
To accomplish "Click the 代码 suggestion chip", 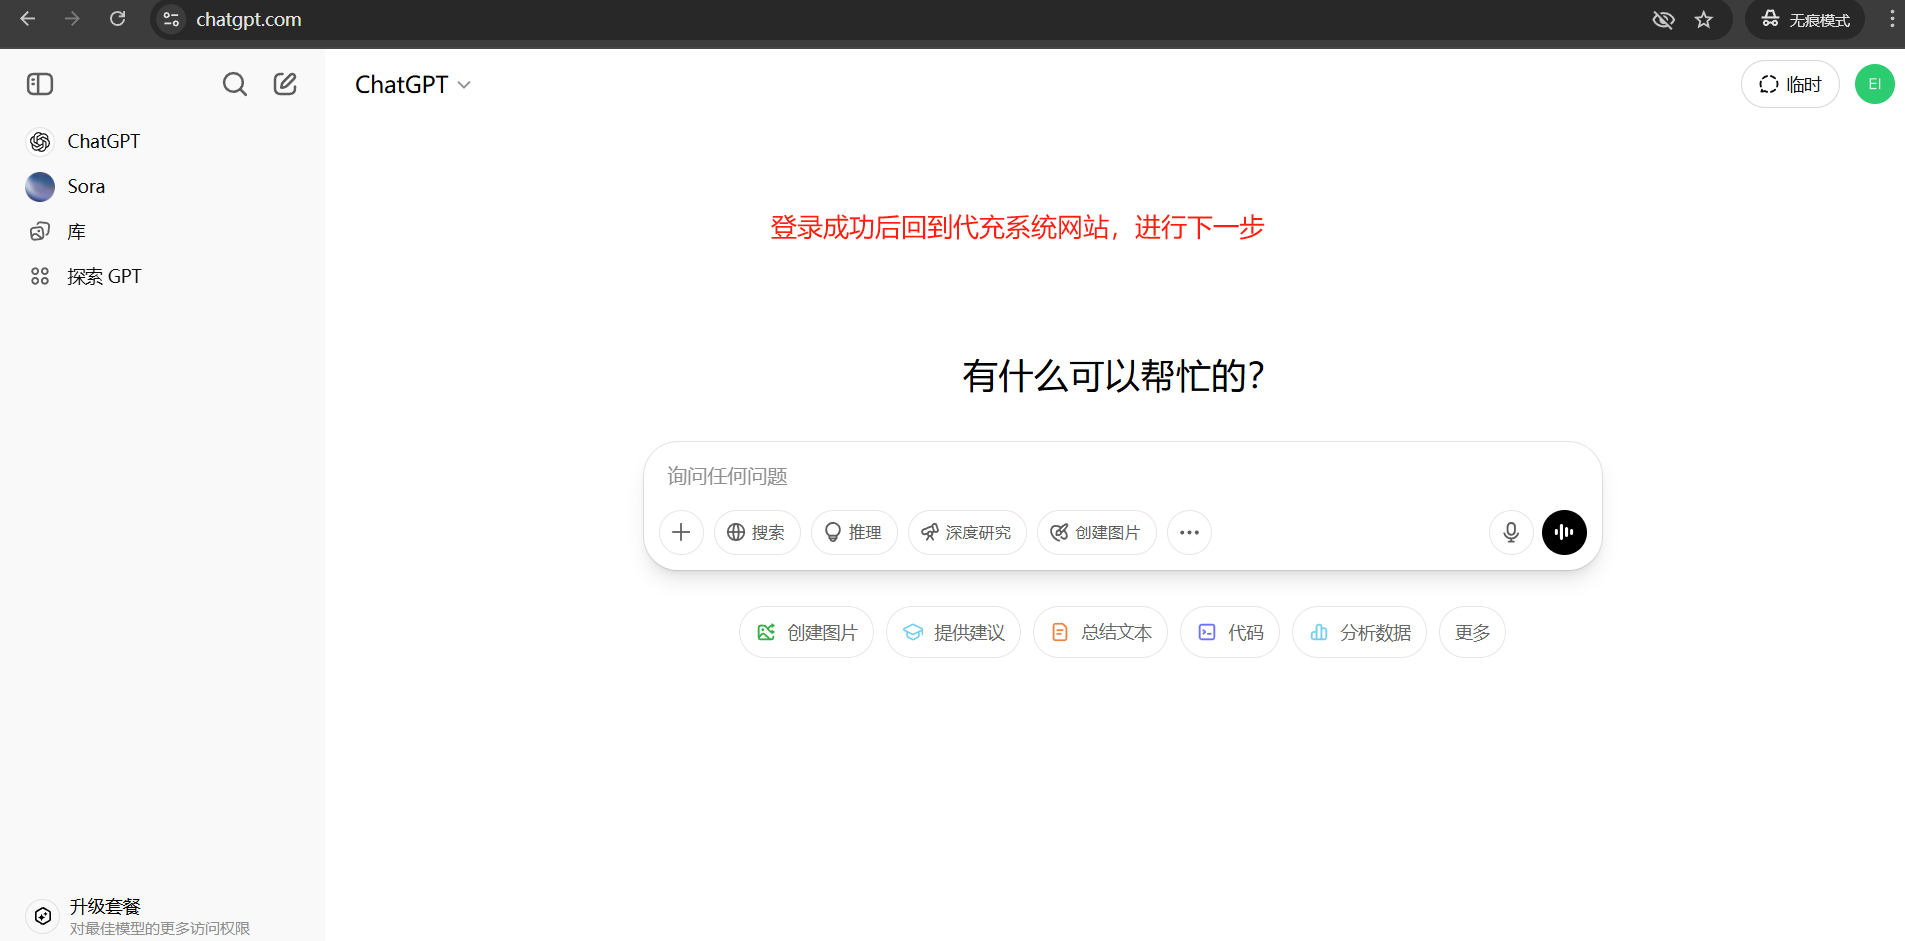I will pos(1230,632).
